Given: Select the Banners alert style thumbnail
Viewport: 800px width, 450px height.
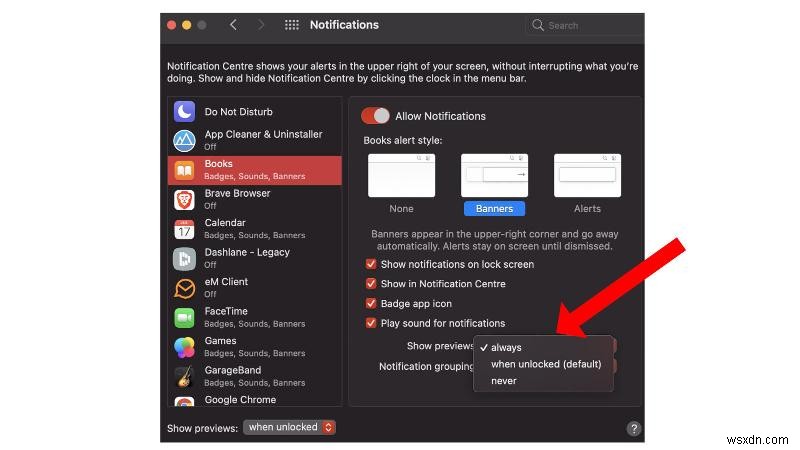Looking at the screenshot, I should pyautogui.click(x=494, y=176).
